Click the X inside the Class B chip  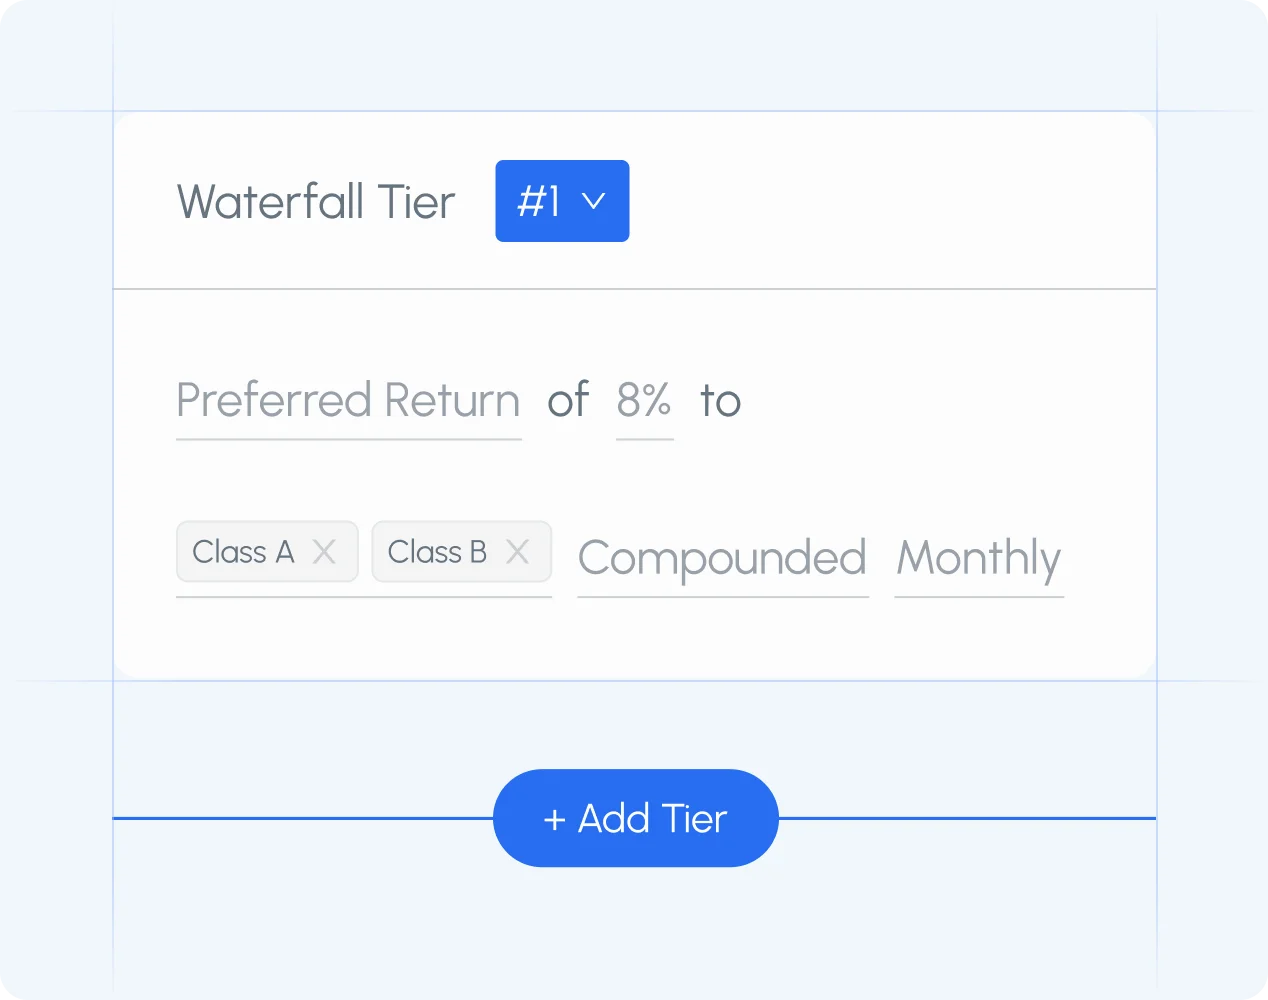click(x=518, y=551)
